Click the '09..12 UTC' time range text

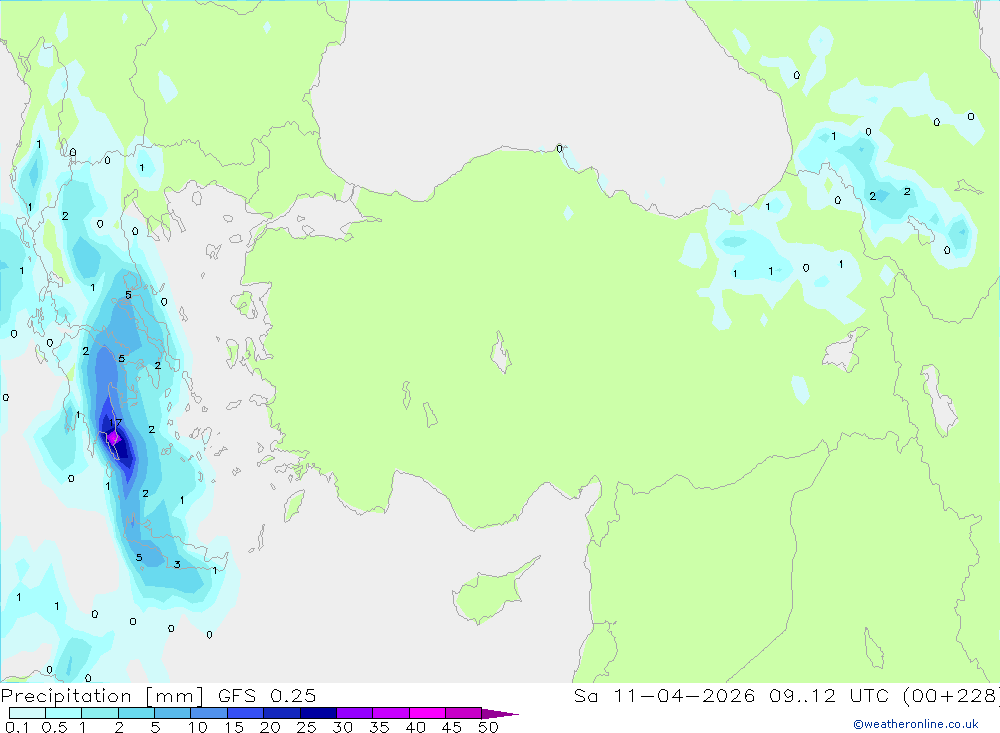coord(828,696)
